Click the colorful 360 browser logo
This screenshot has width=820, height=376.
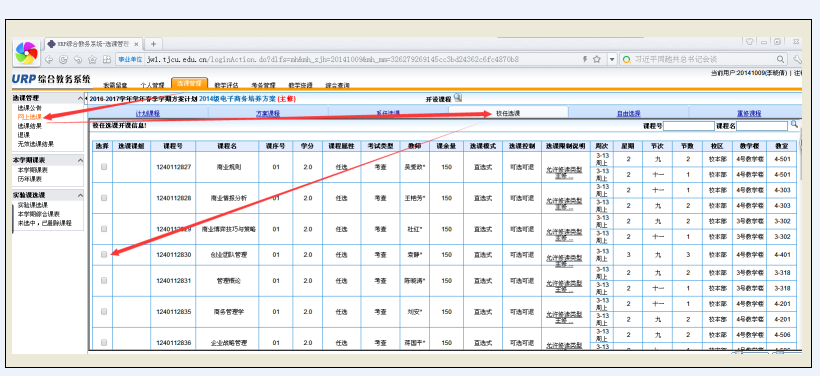(26, 53)
